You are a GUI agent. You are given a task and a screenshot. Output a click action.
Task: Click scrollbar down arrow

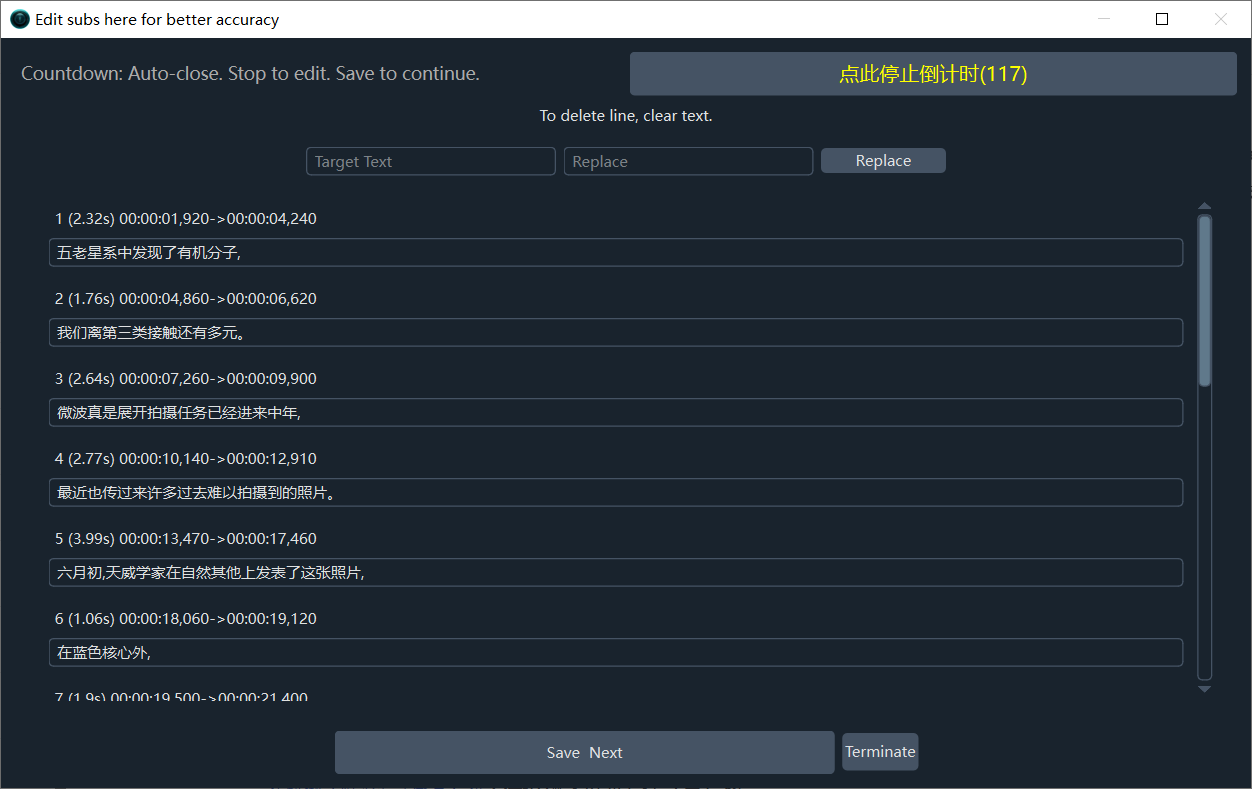pyautogui.click(x=1204, y=689)
